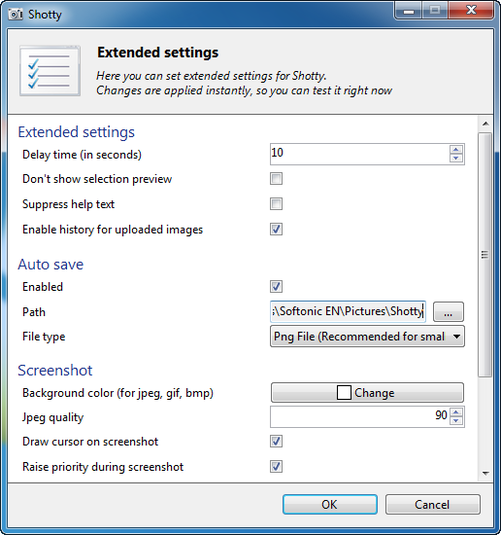Decrease delay time with down arrow
The image size is (501, 535).
456,158
